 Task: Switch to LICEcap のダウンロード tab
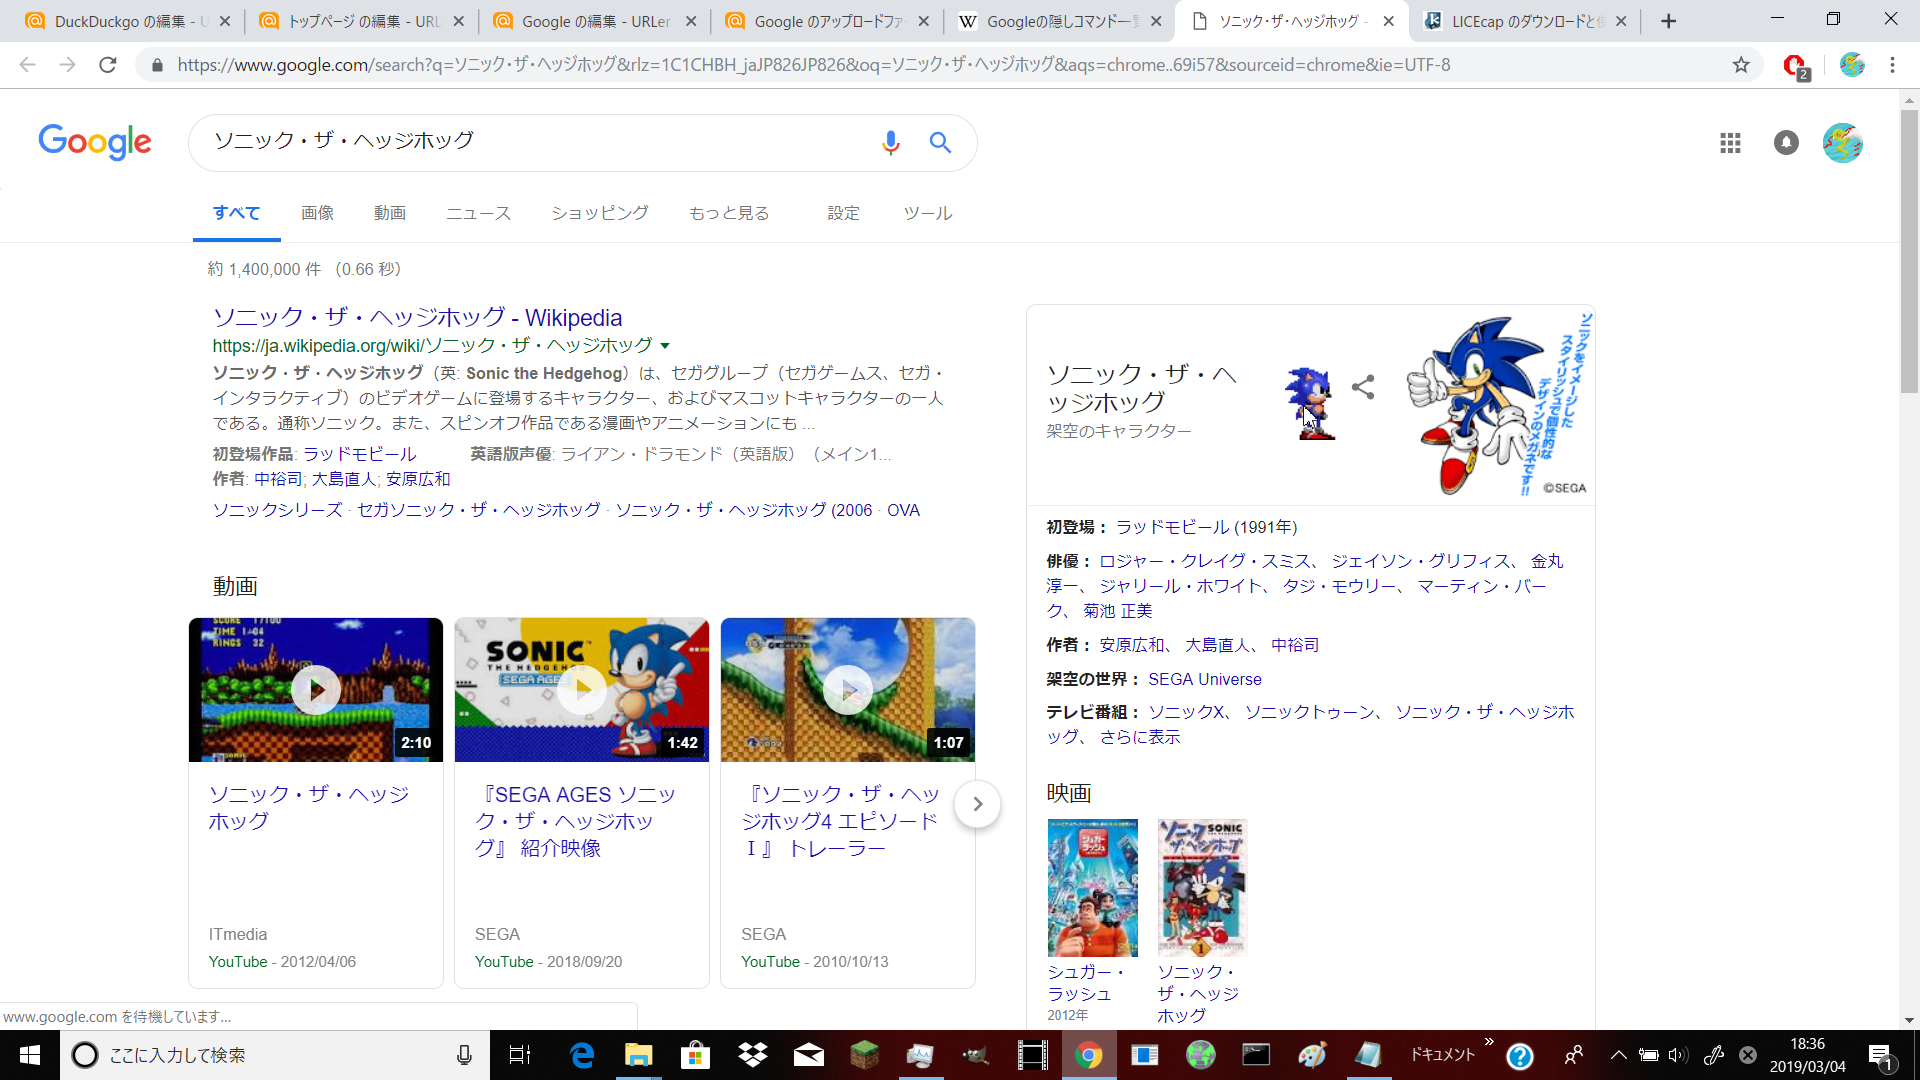click(1525, 21)
